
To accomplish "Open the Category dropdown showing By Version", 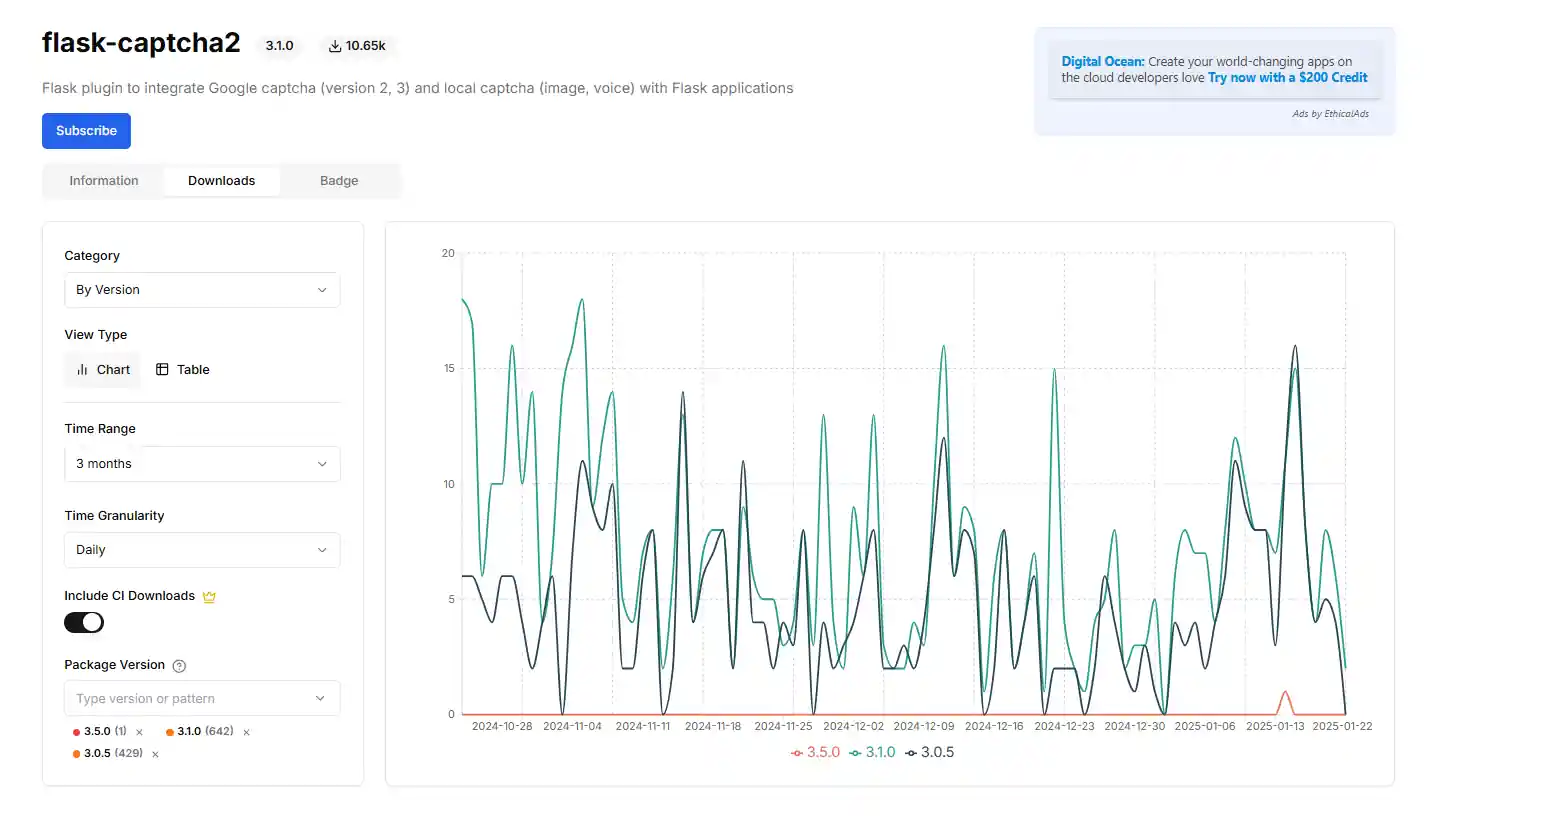I will (x=202, y=290).
